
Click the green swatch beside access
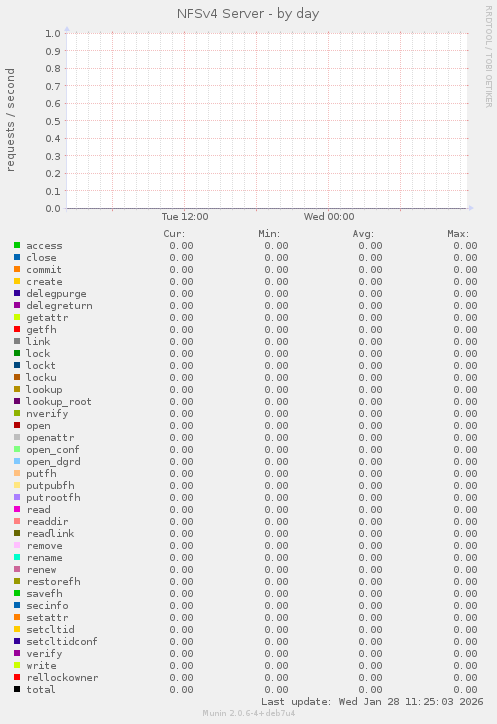(17, 245)
